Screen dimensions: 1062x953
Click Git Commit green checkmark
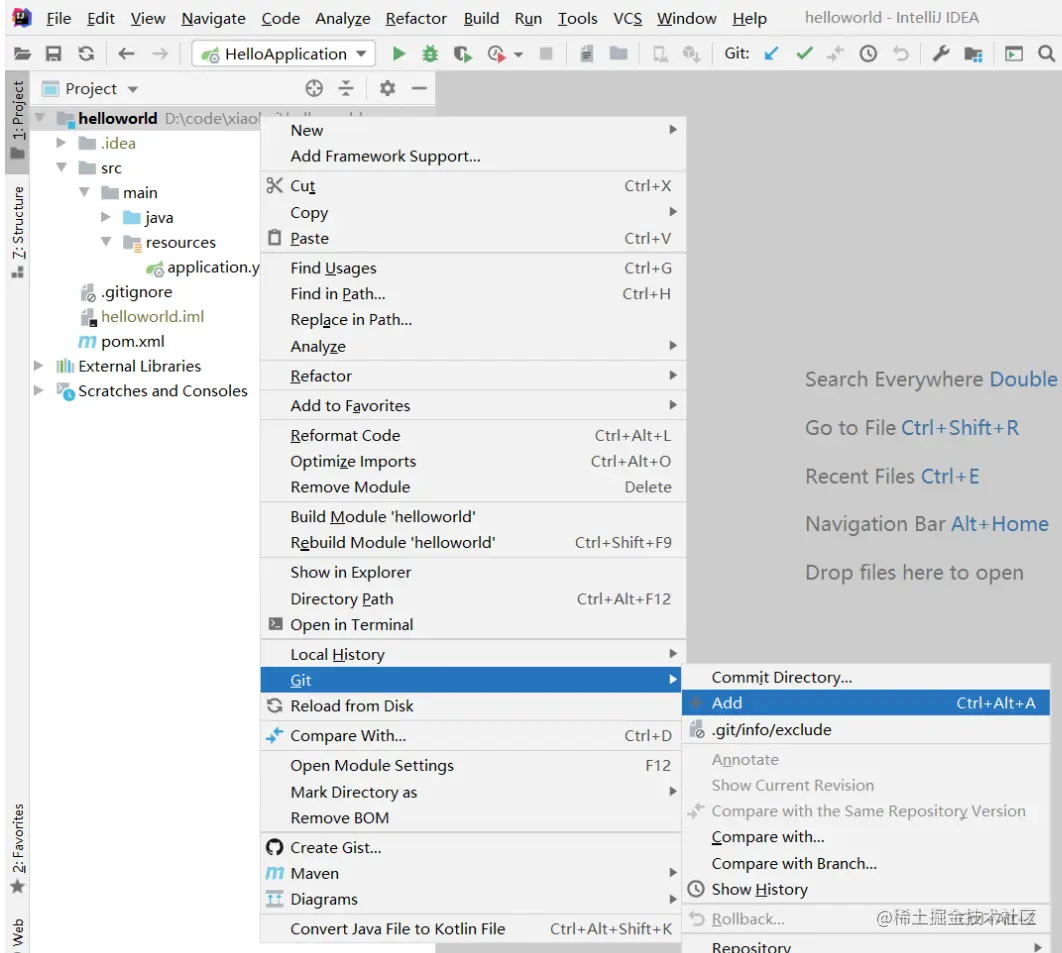click(804, 54)
